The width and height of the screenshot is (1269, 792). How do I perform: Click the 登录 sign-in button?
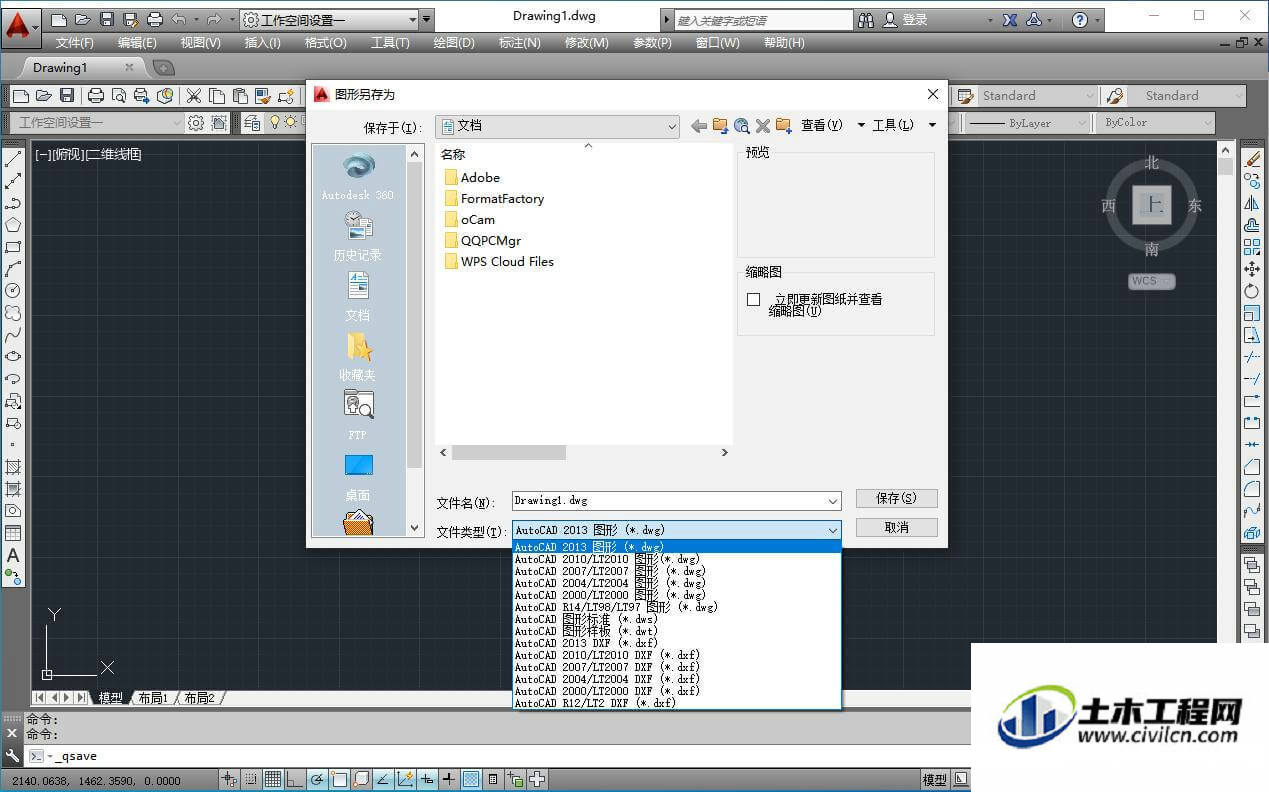[x=905, y=19]
